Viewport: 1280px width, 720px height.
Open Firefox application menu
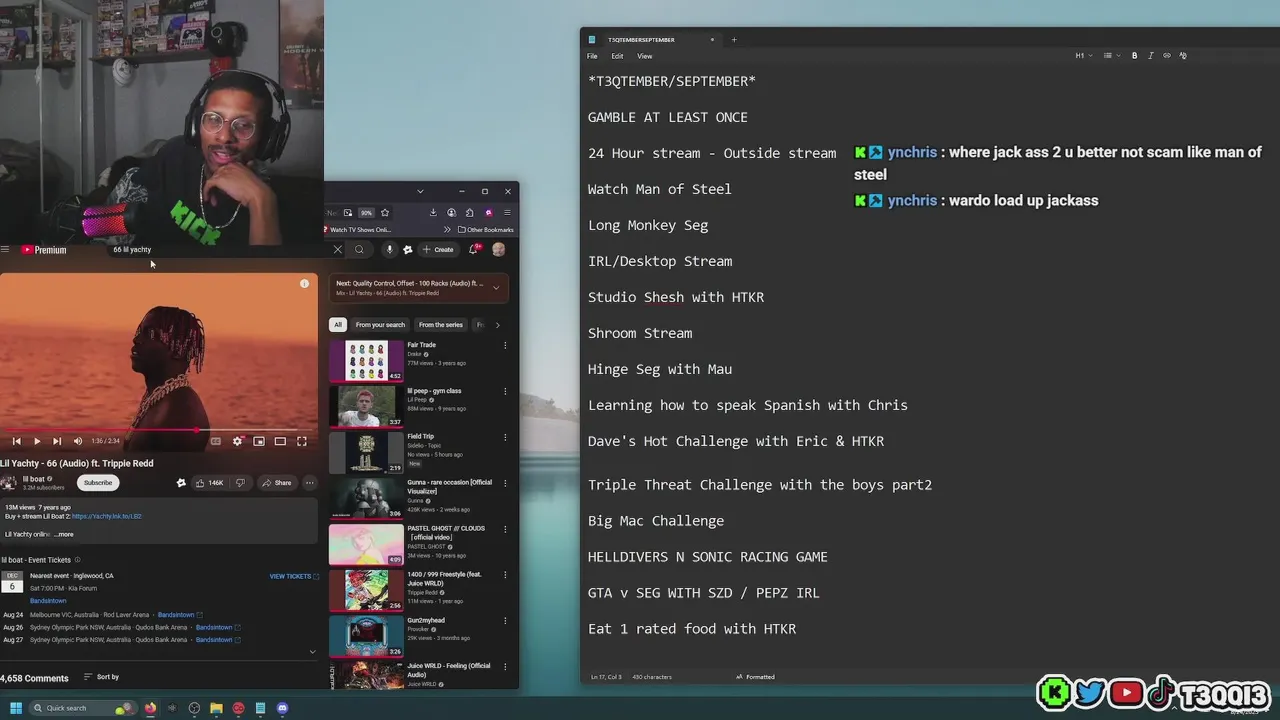[507, 212]
